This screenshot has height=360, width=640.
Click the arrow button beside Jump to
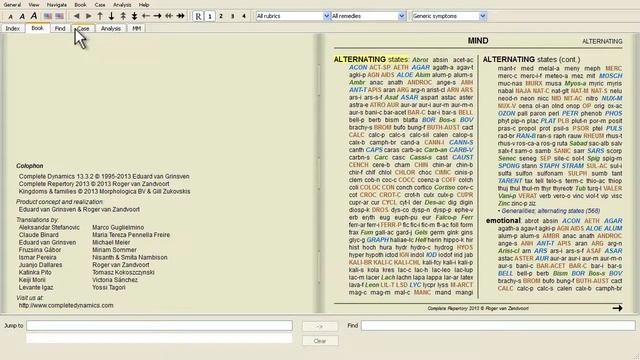320,326
